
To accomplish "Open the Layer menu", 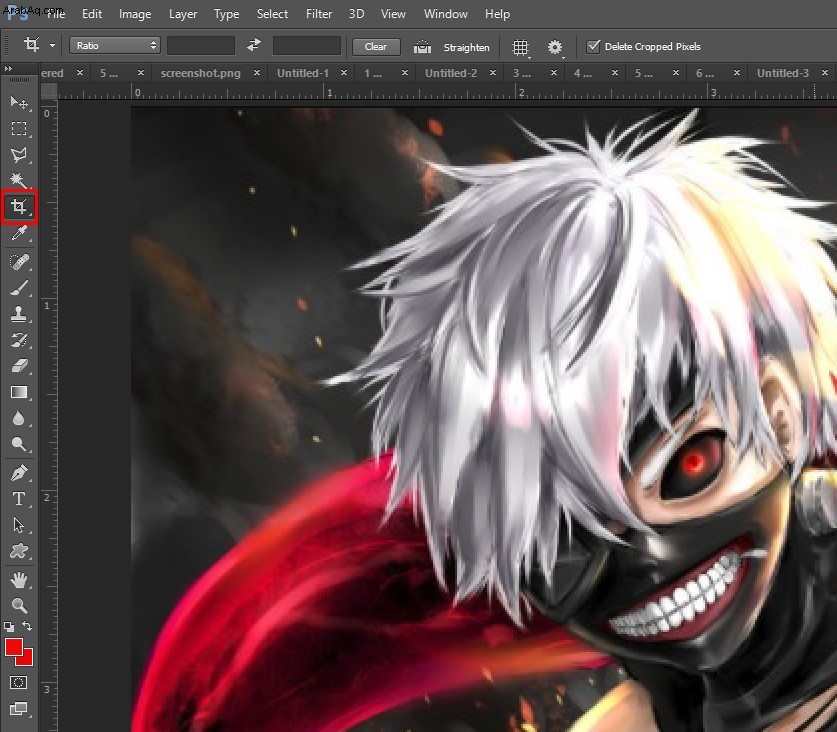I will [x=183, y=14].
